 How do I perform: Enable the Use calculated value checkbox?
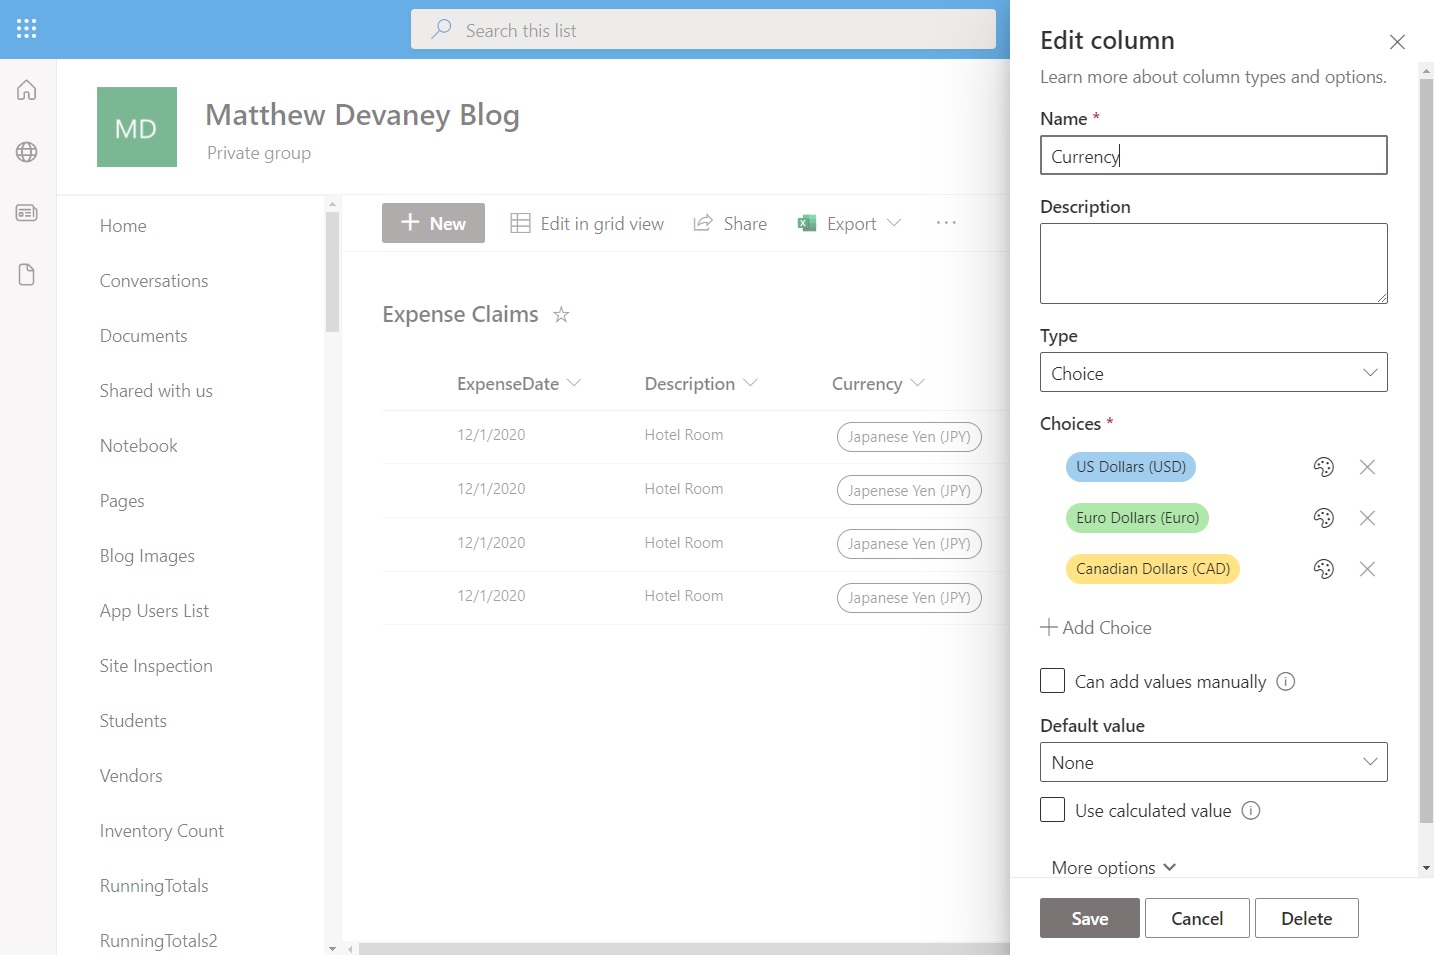click(1052, 809)
